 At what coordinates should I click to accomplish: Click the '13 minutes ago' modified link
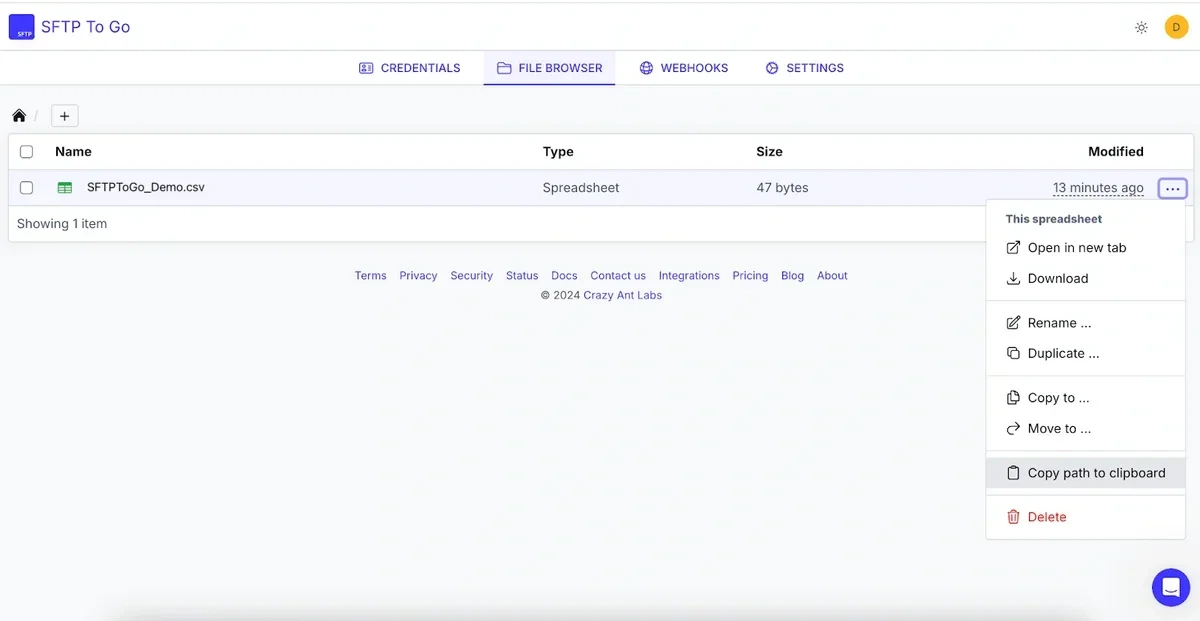click(x=1098, y=187)
